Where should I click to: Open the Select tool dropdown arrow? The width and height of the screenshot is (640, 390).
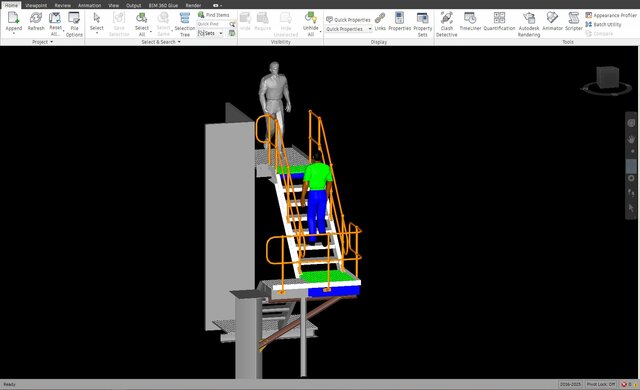tap(97, 33)
